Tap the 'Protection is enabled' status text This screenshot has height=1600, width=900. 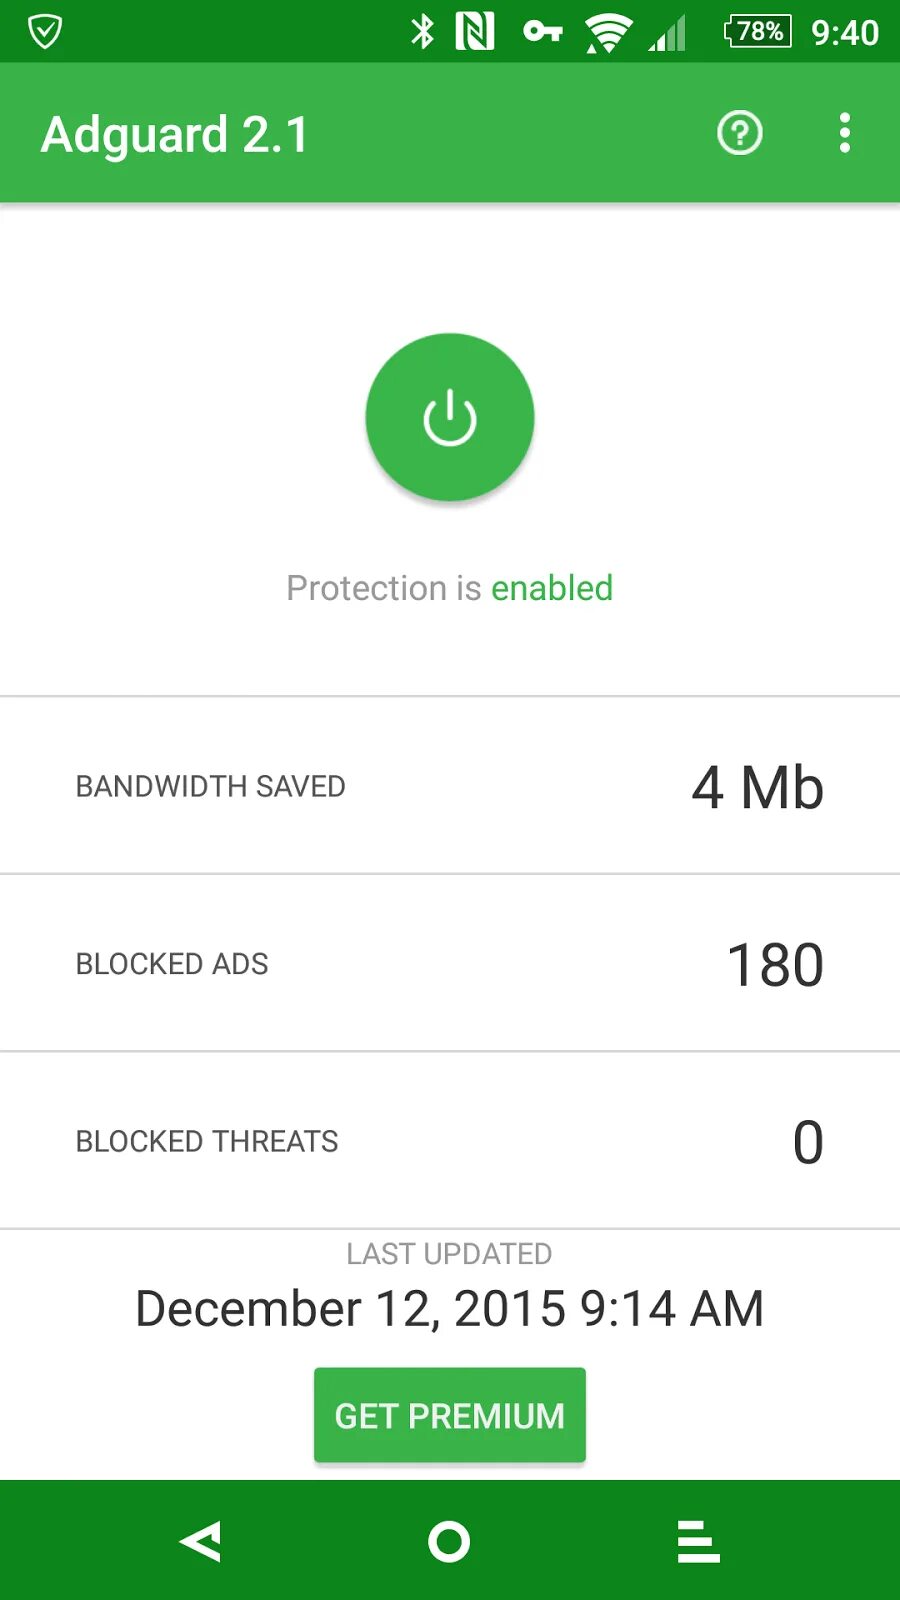(450, 588)
